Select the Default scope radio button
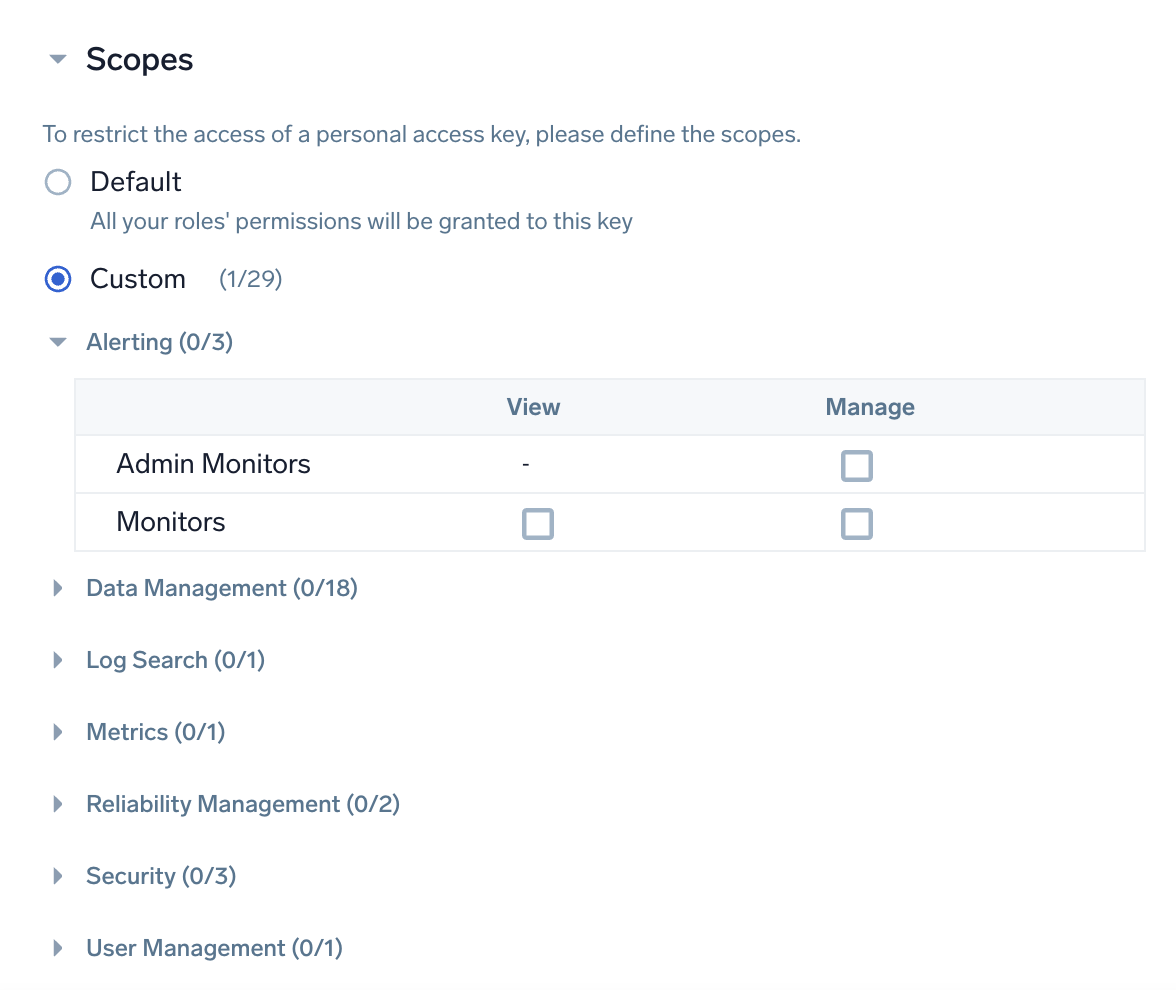1176x990 pixels. [x=57, y=181]
